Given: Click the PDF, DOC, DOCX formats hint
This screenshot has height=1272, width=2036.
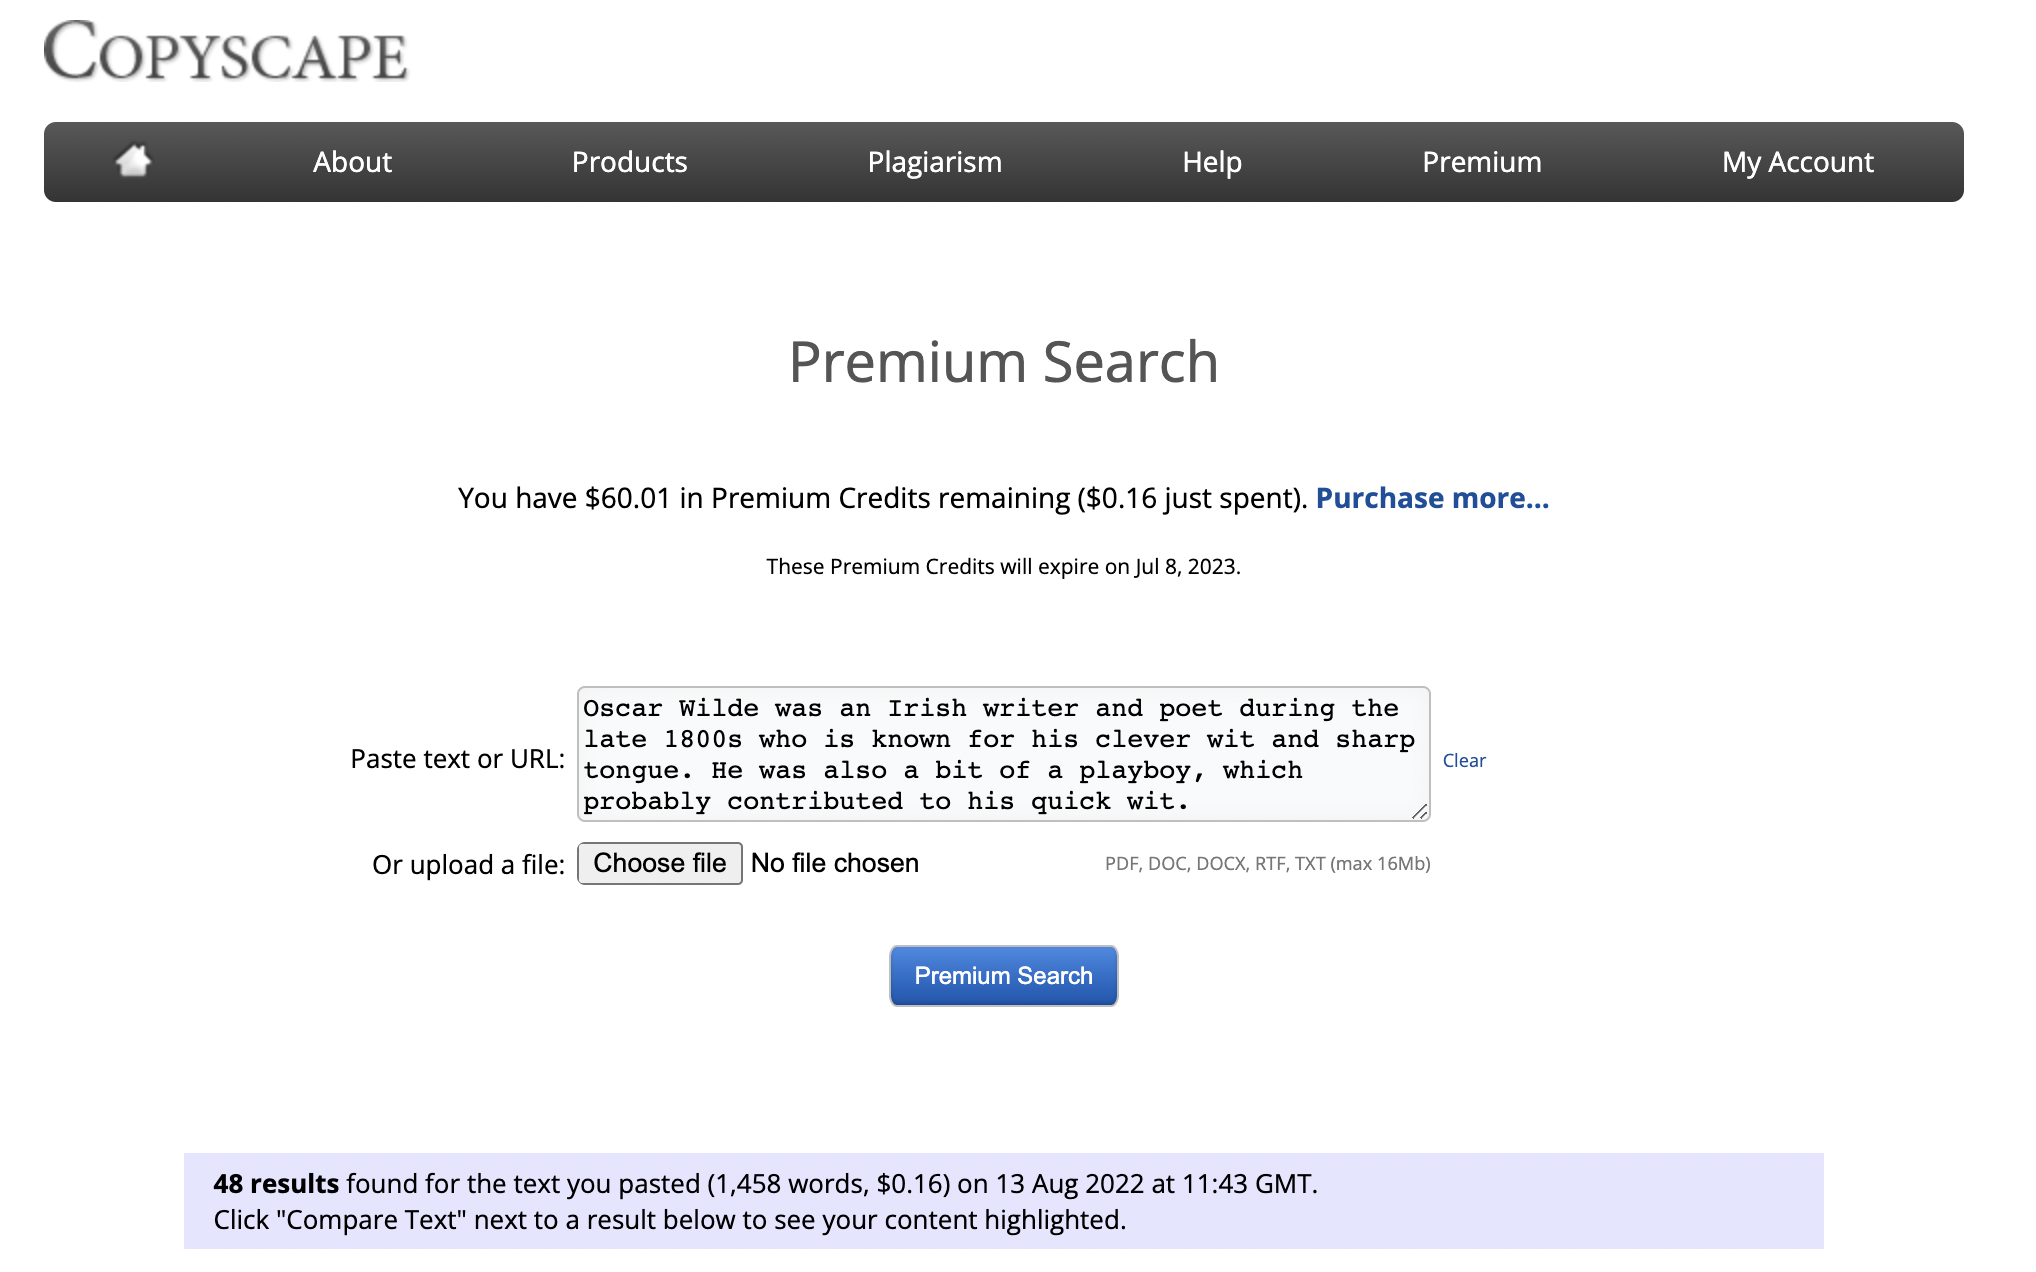Looking at the screenshot, I should pyautogui.click(x=1267, y=864).
